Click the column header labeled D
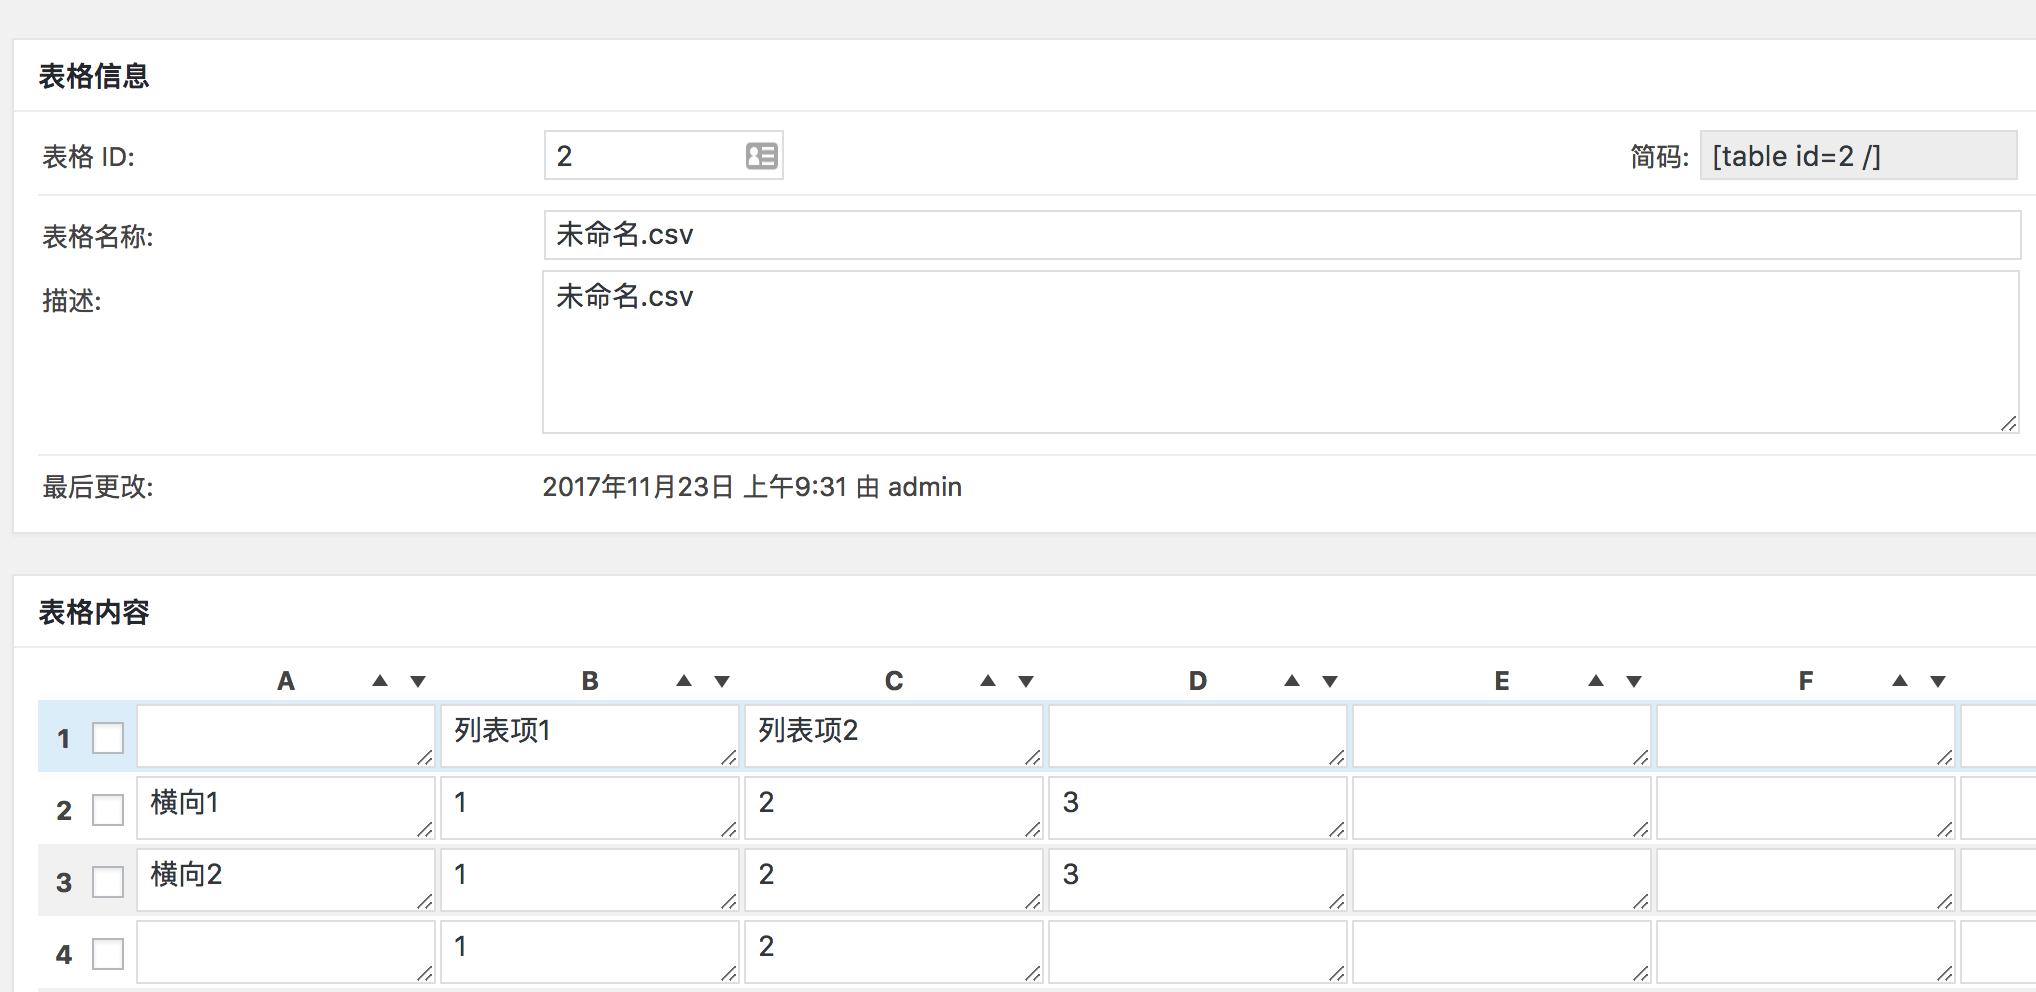The width and height of the screenshot is (2036, 992). [x=1198, y=680]
